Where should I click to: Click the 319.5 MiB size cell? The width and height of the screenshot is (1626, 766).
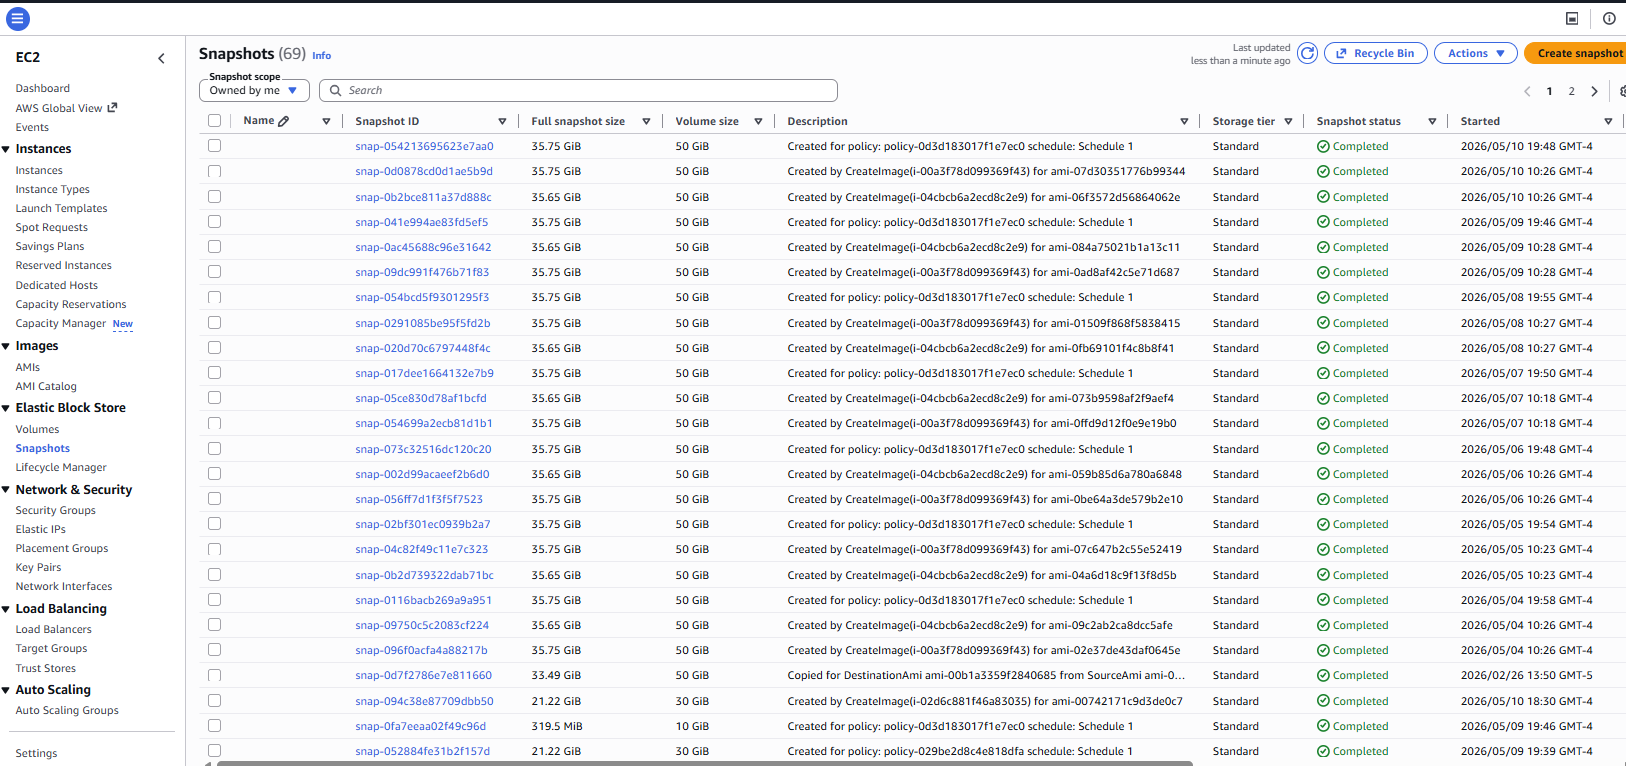(x=557, y=726)
